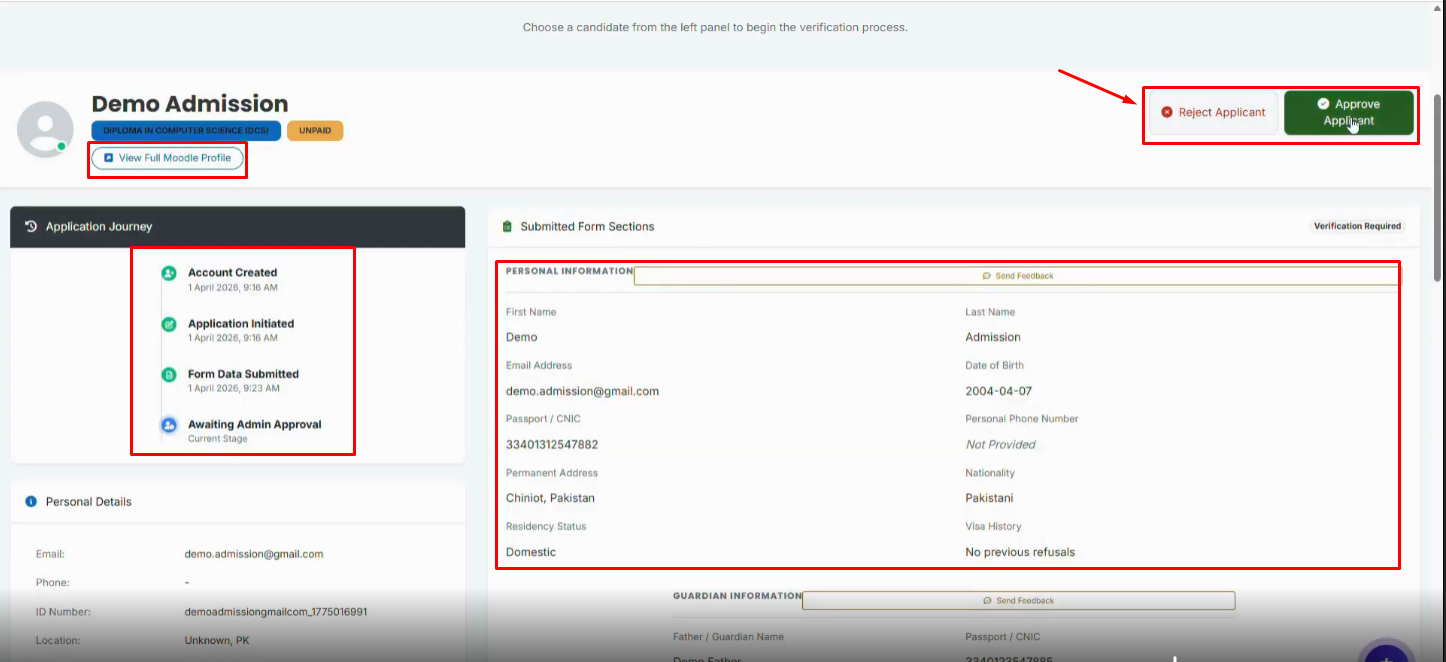Image resolution: width=1446 pixels, height=662 pixels.
Task: Click the Not Provided phone number value
Action: pos(1001,444)
